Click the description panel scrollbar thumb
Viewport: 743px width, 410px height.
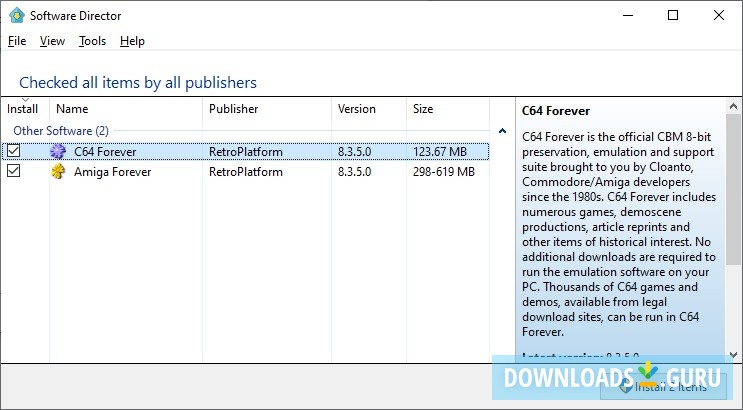[x=733, y=189]
